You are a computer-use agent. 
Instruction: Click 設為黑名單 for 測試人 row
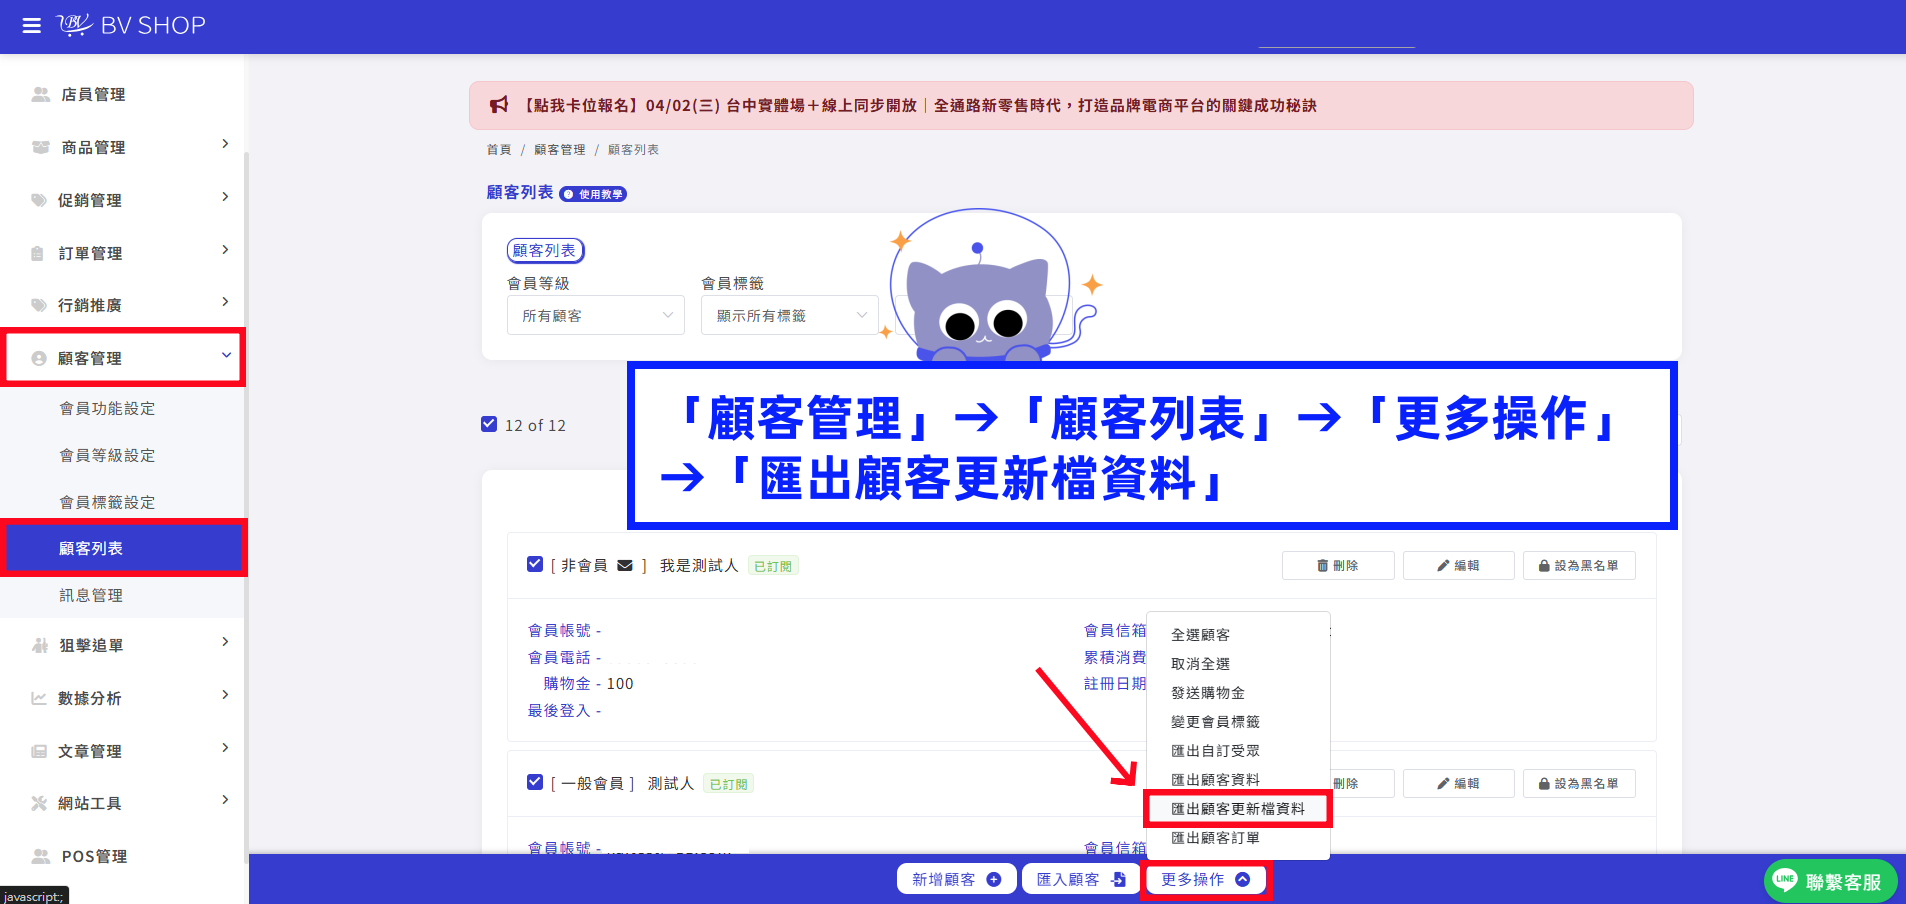point(1579,784)
